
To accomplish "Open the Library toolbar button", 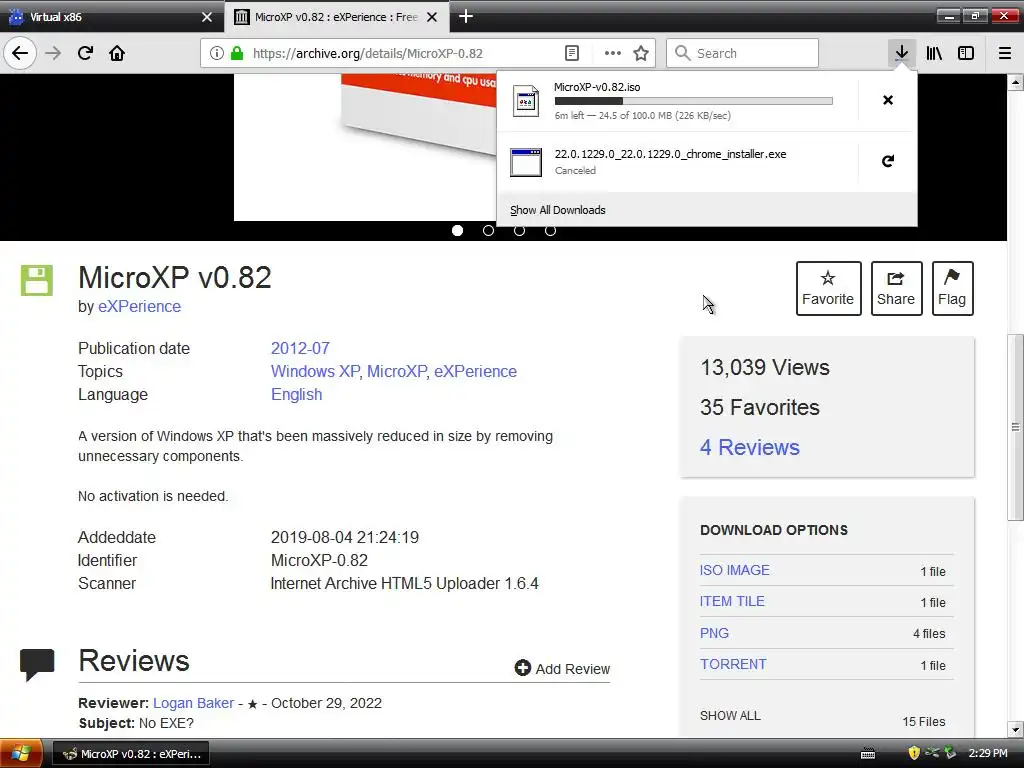I will click(934, 53).
